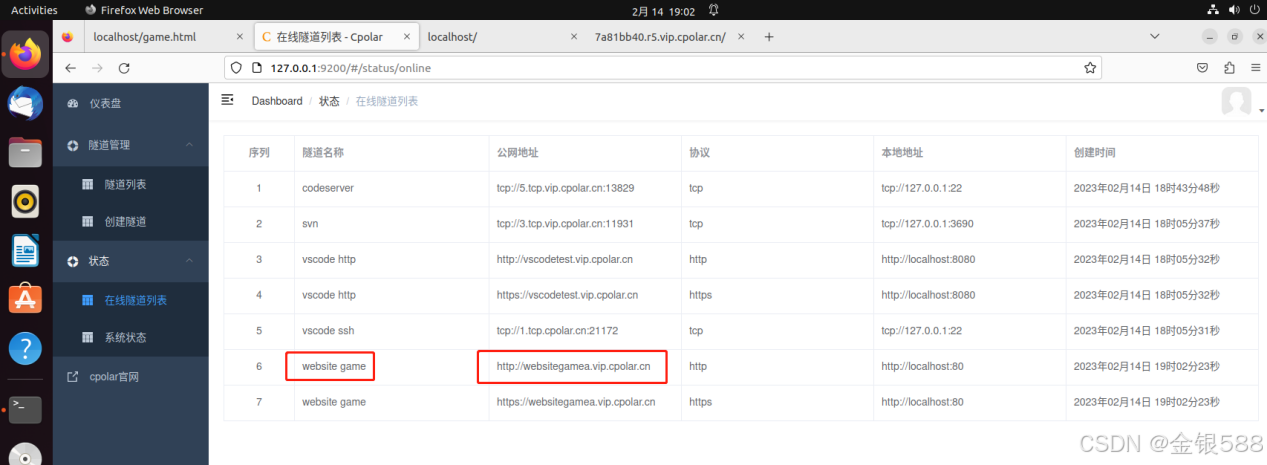Open a new browser tab
Image resolution: width=1267 pixels, height=465 pixels.
coord(769,37)
